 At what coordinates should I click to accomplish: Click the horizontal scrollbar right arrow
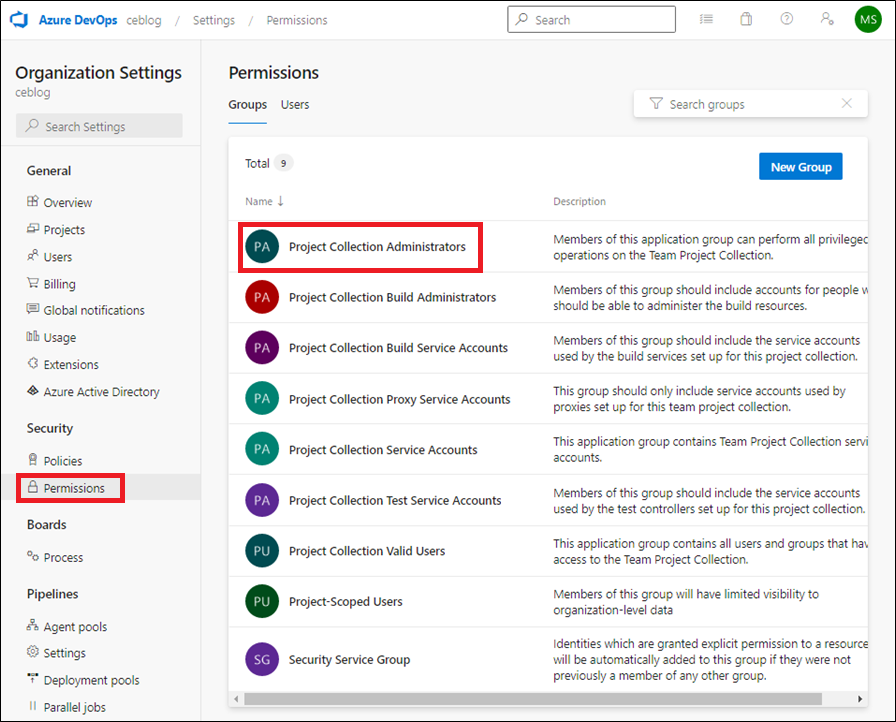[x=859, y=699]
